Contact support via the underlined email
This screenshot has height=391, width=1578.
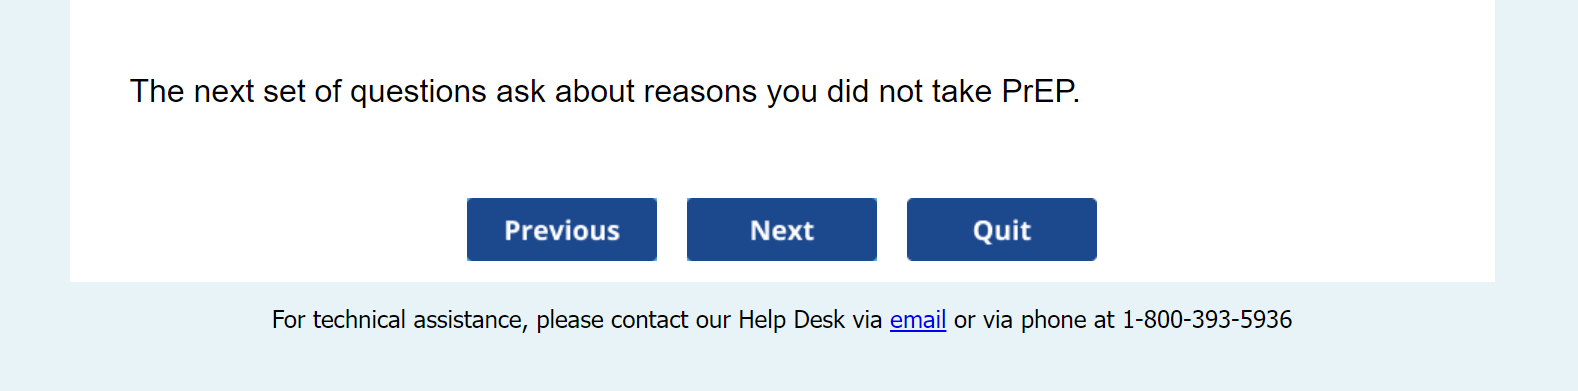pos(918,320)
